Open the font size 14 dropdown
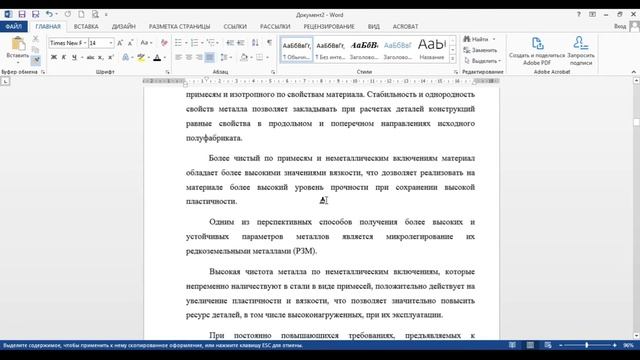Screen dimensions: 640x360 pyautogui.click(x=111, y=43)
